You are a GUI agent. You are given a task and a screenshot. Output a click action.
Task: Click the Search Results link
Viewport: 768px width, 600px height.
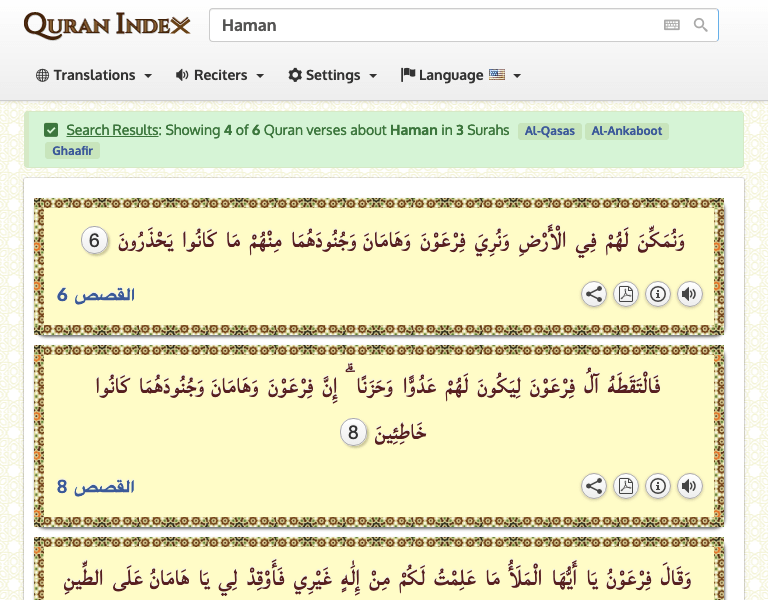pyautogui.click(x=112, y=130)
